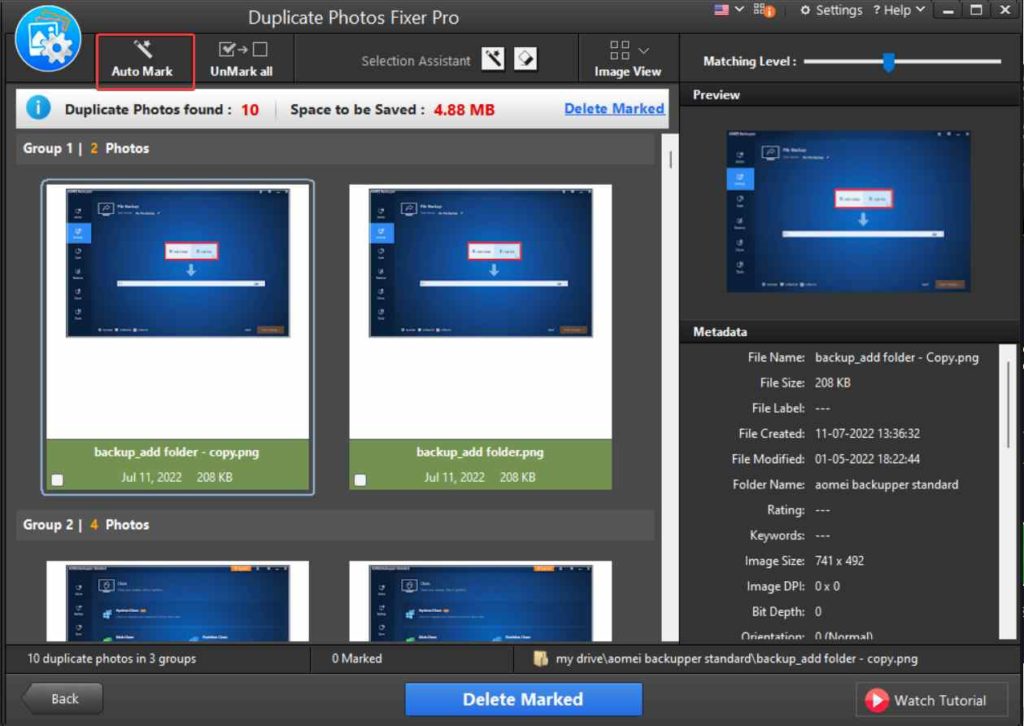Click the Back button
The width and height of the screenshot is (1024, 726).
63,699
